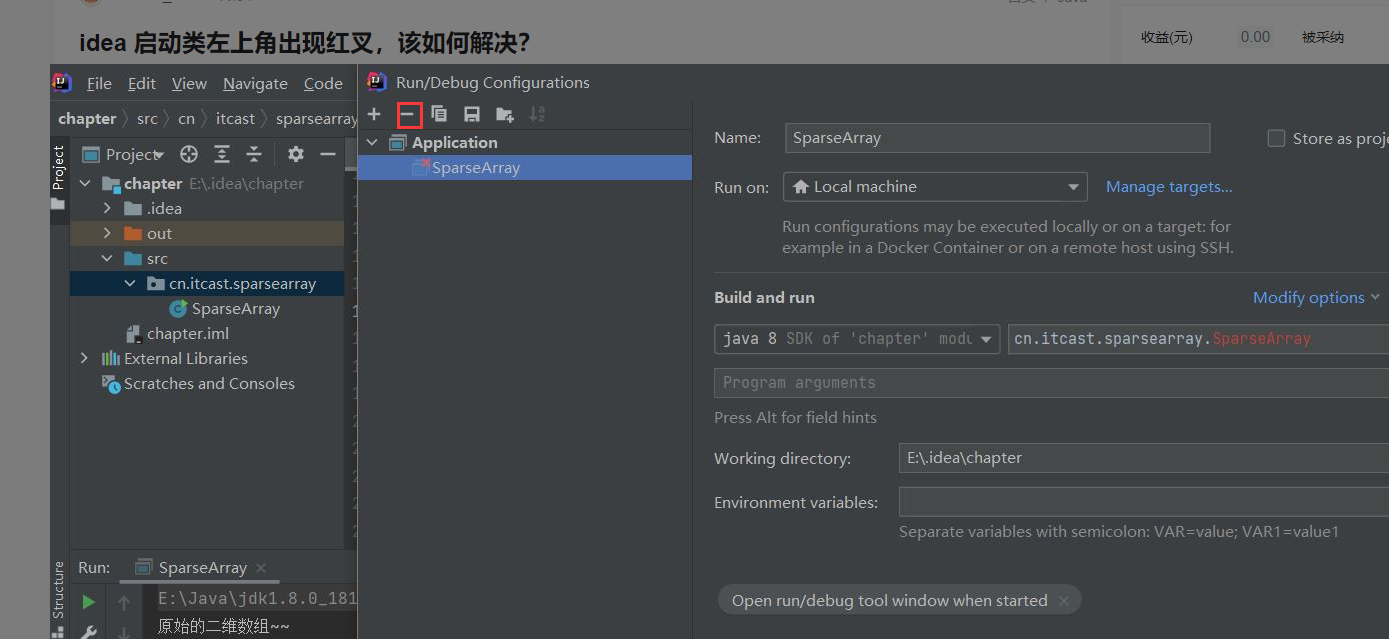Click the Add New Configuration plus icon
Image resolution: width=1389 pixels, height=639 pixels.
(x=374, y=115)
